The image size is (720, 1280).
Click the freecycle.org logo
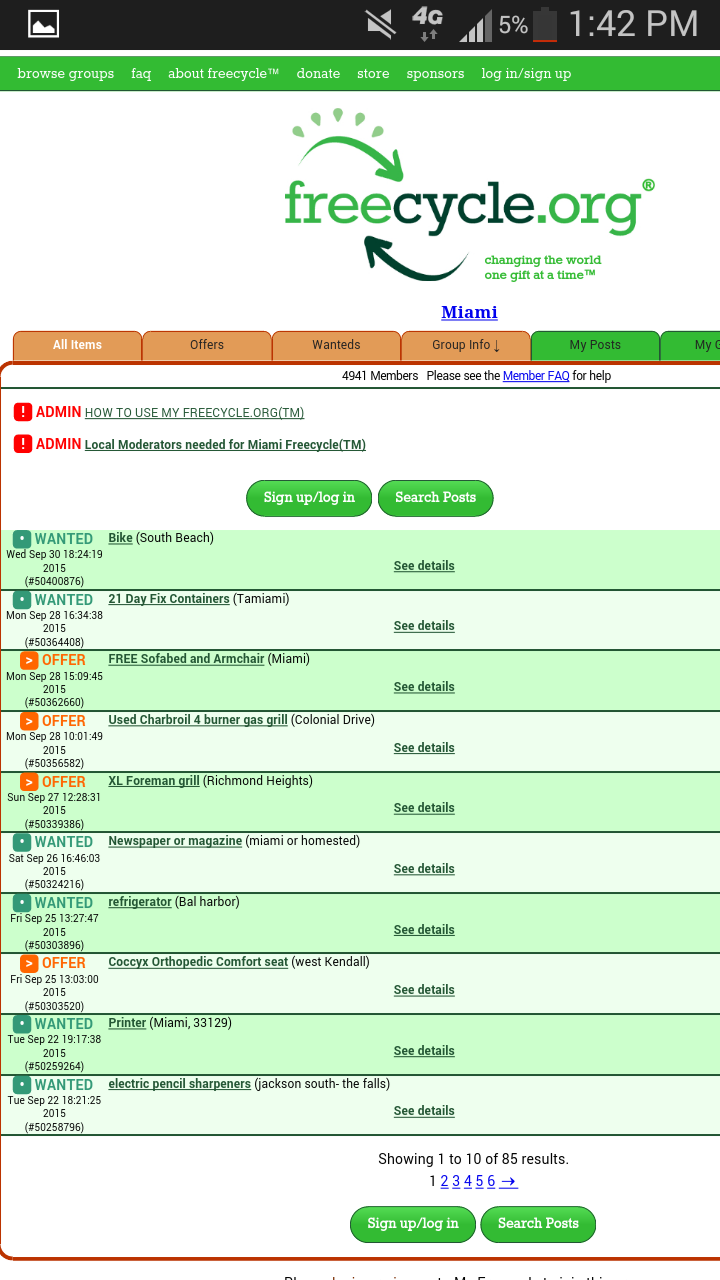(x=469, y=194)
